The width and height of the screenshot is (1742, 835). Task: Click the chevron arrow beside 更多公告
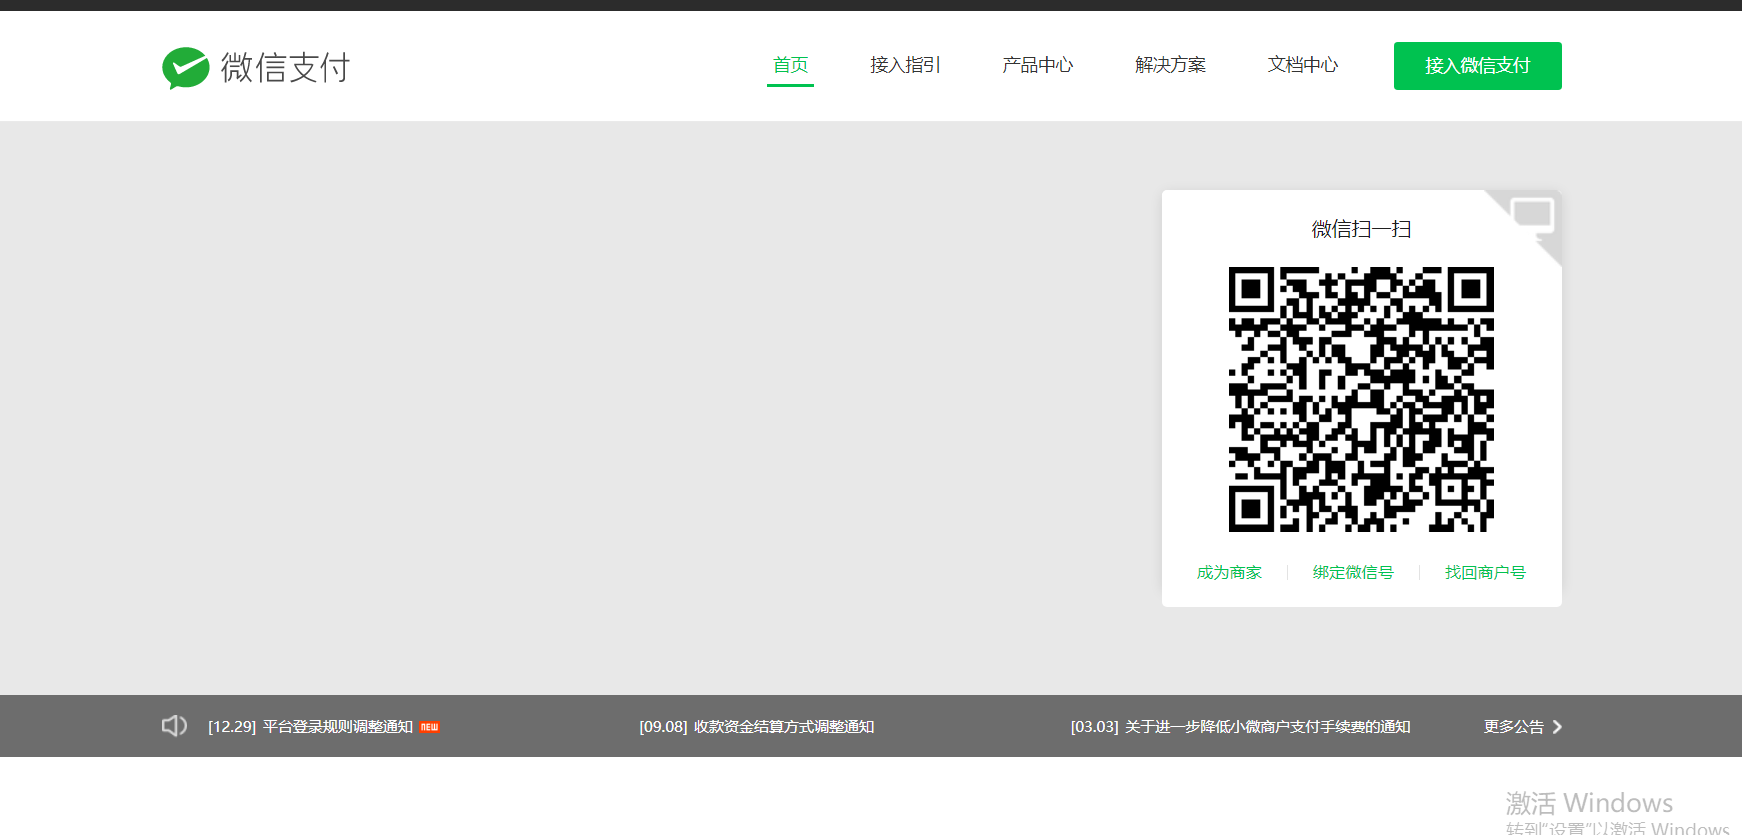(x=1557, y=727)
